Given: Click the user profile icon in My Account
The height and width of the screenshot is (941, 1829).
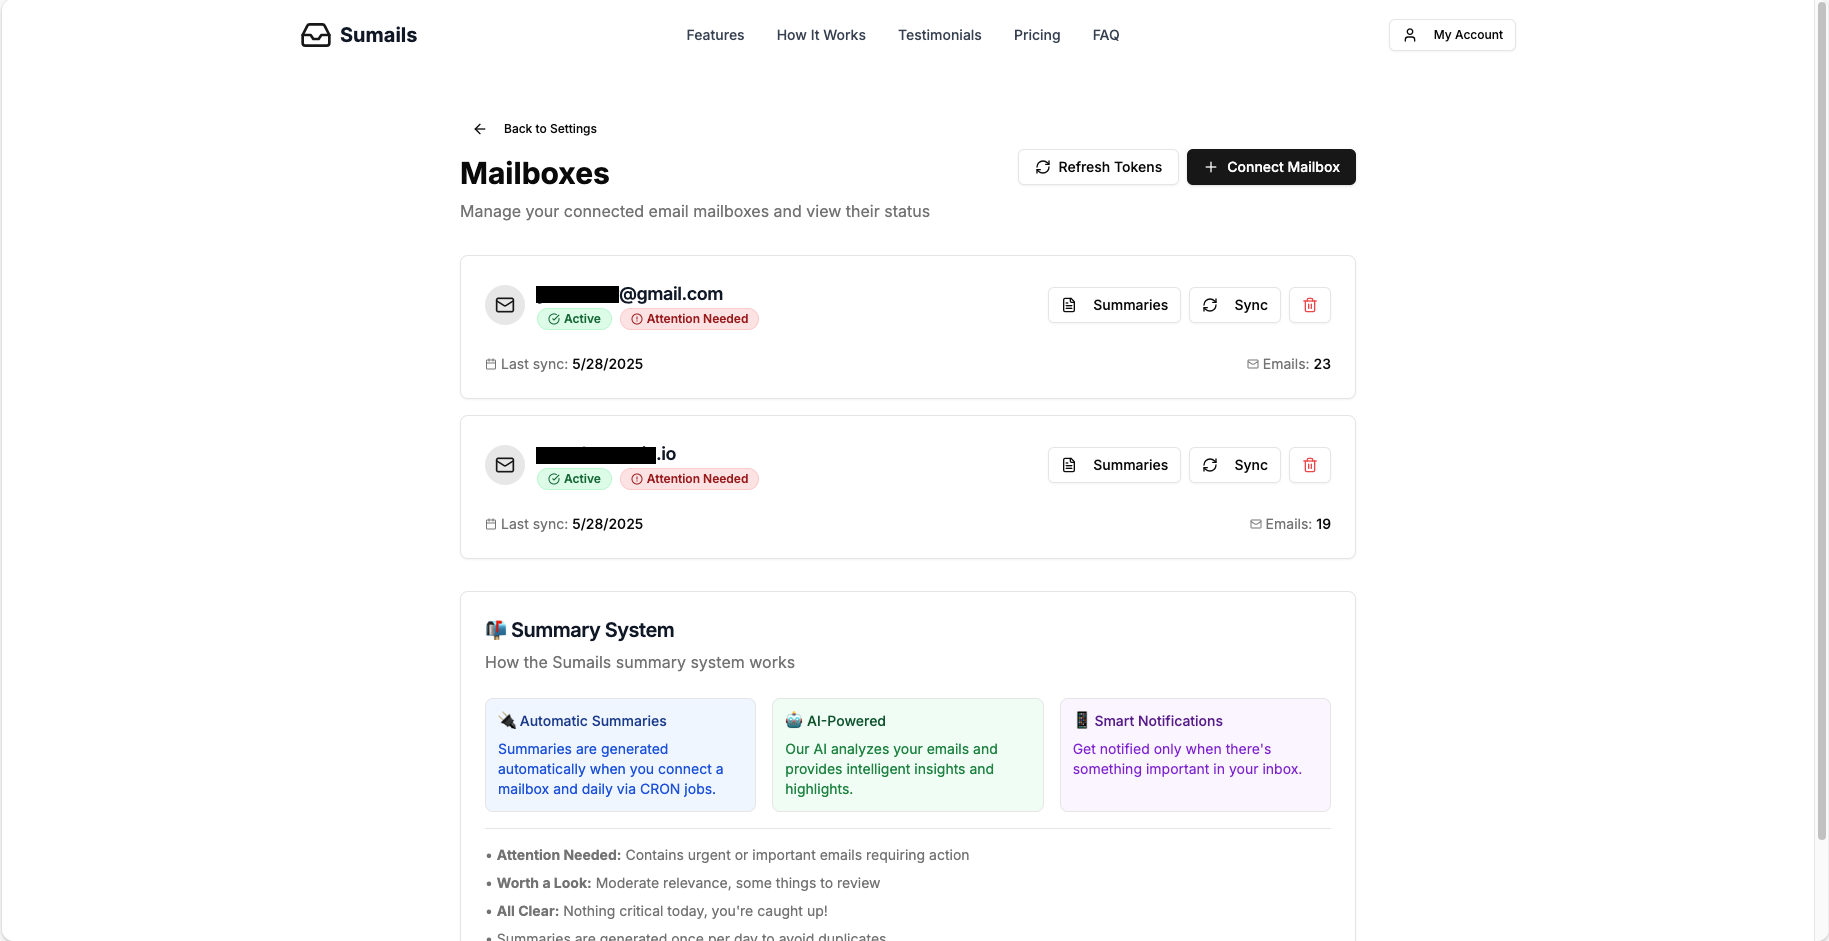Looking at the screenshot, I should point(1410,35).
